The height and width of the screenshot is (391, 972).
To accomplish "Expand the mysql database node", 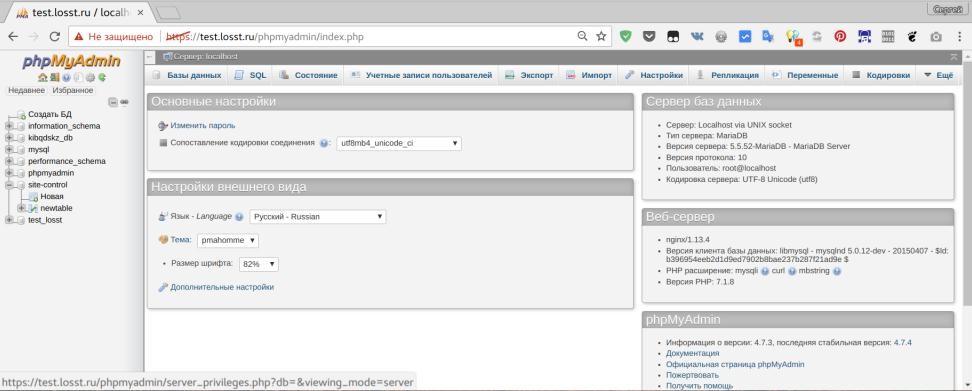I will pyautogui.click(x=9, y=149).
